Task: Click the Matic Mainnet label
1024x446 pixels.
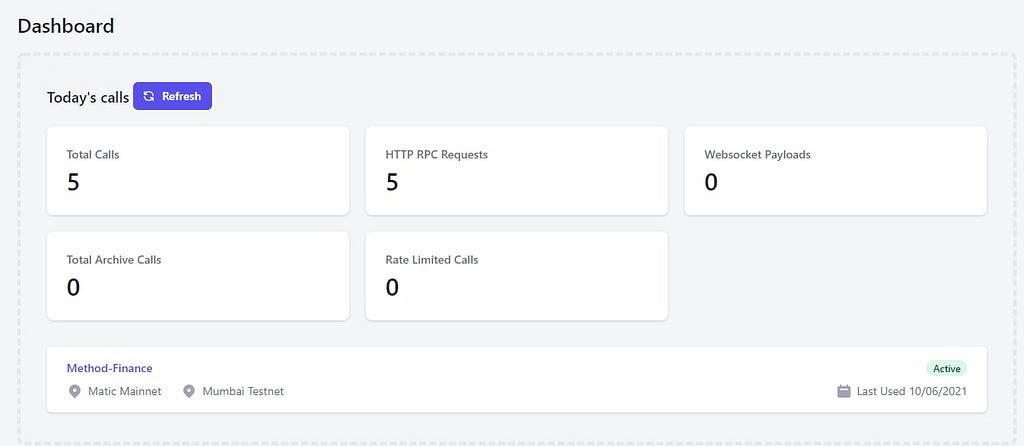Action: tap(125, 391)
